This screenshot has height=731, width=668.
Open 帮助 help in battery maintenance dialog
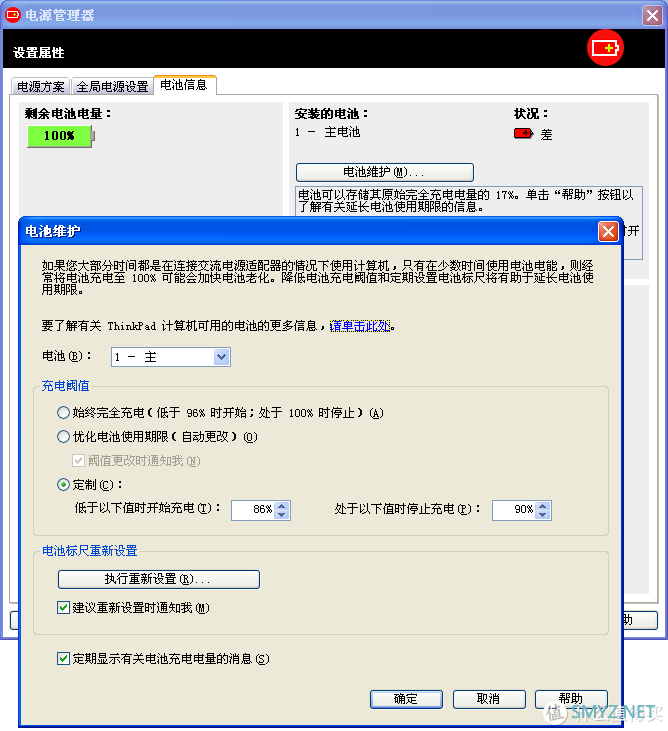(x=571, y=699)
